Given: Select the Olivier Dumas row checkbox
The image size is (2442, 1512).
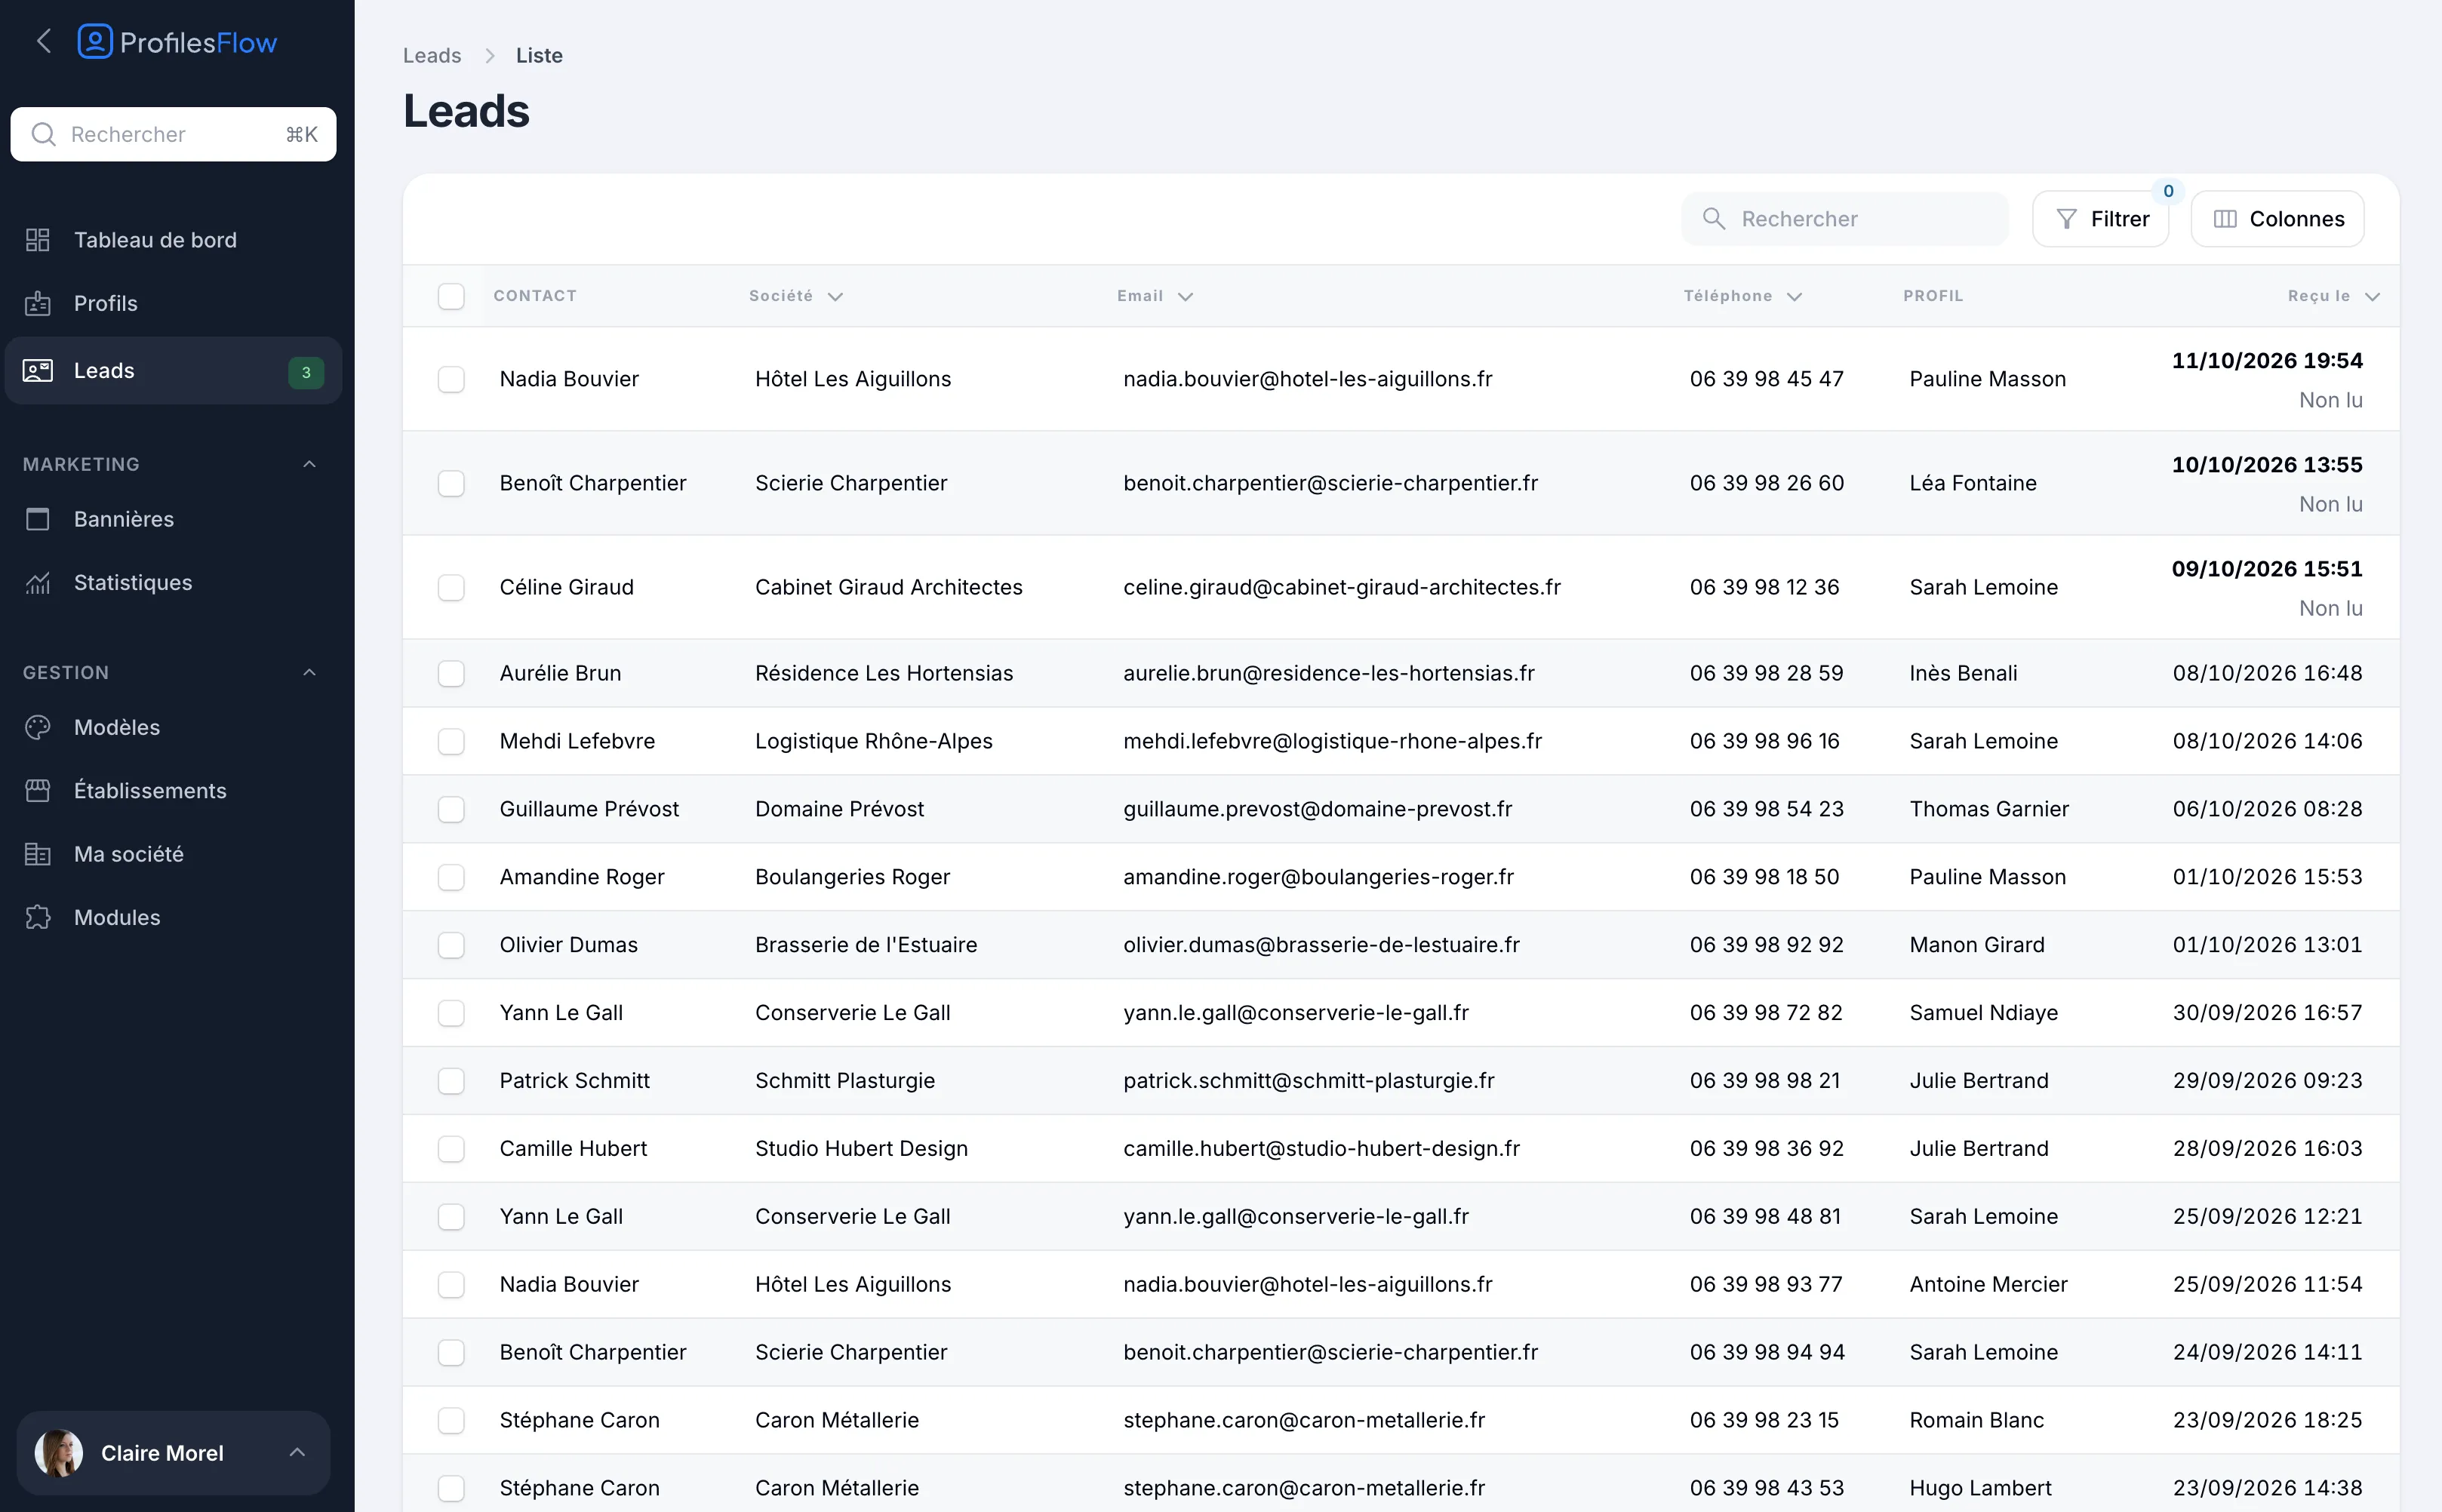Looking at the screenshot, I should (451, 945).
